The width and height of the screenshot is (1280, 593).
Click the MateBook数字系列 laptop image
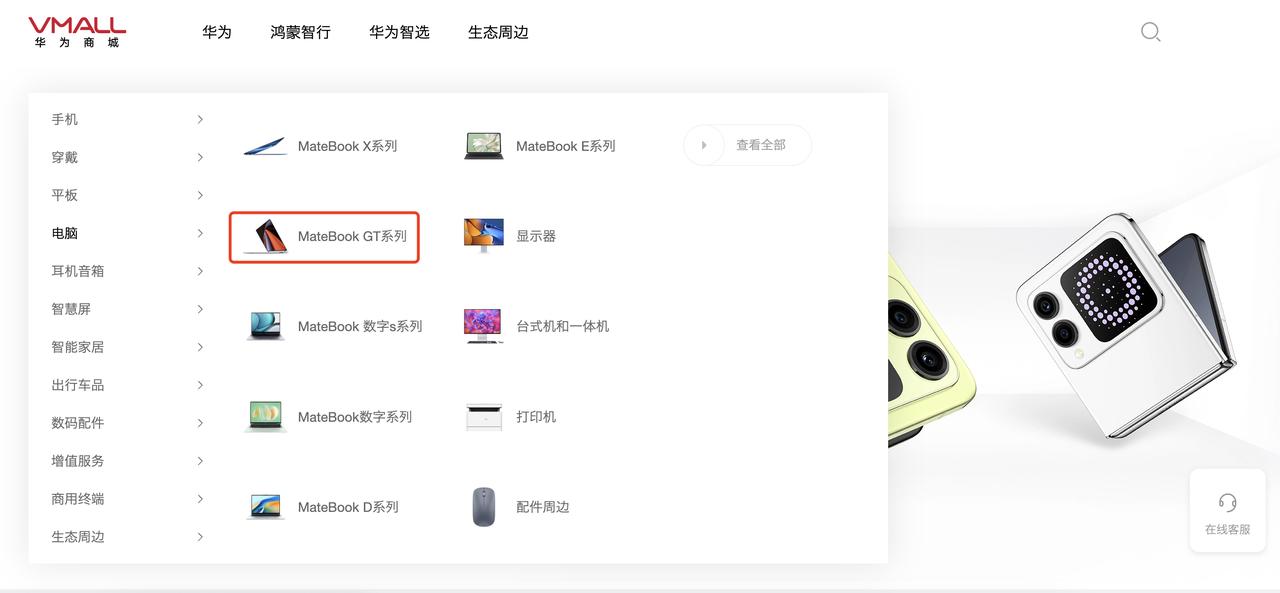[x=265, y=417]
